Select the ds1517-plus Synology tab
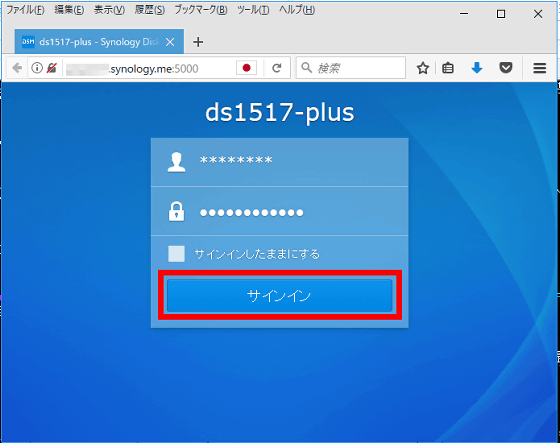This screenshot has height=443, width=560. (x=99, y=41)
